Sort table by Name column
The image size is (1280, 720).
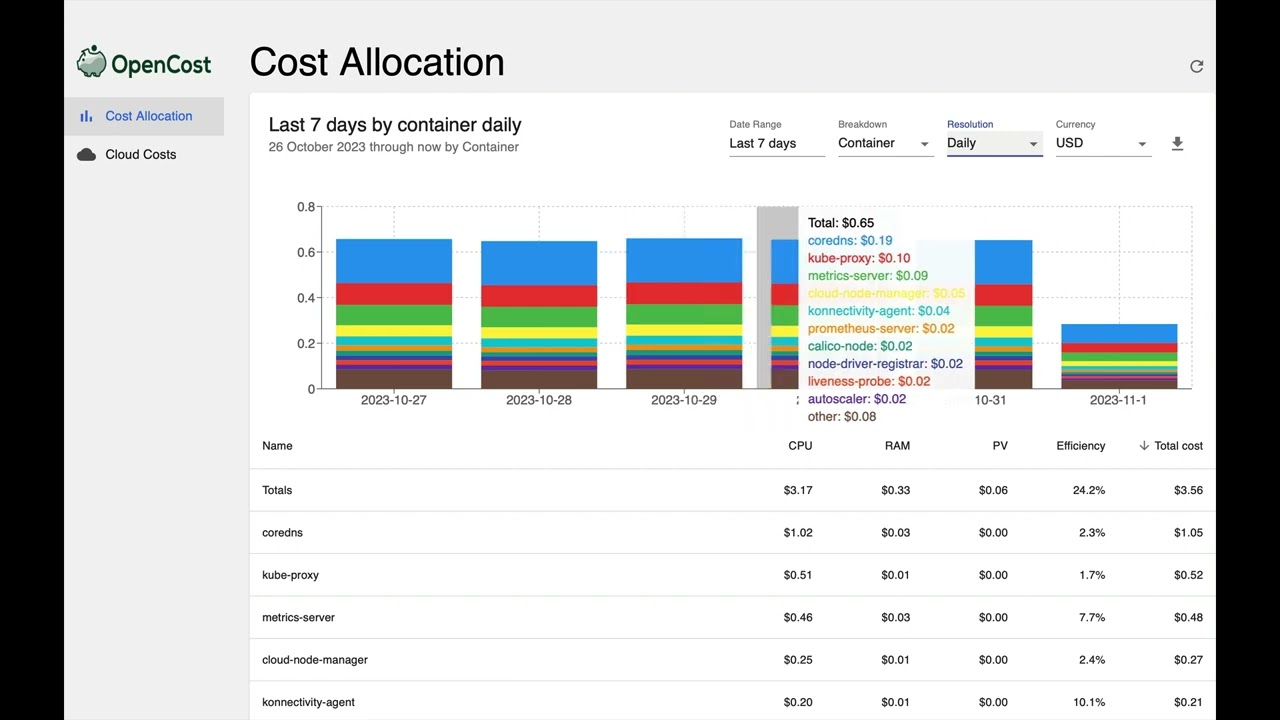[x=277, y=446]
